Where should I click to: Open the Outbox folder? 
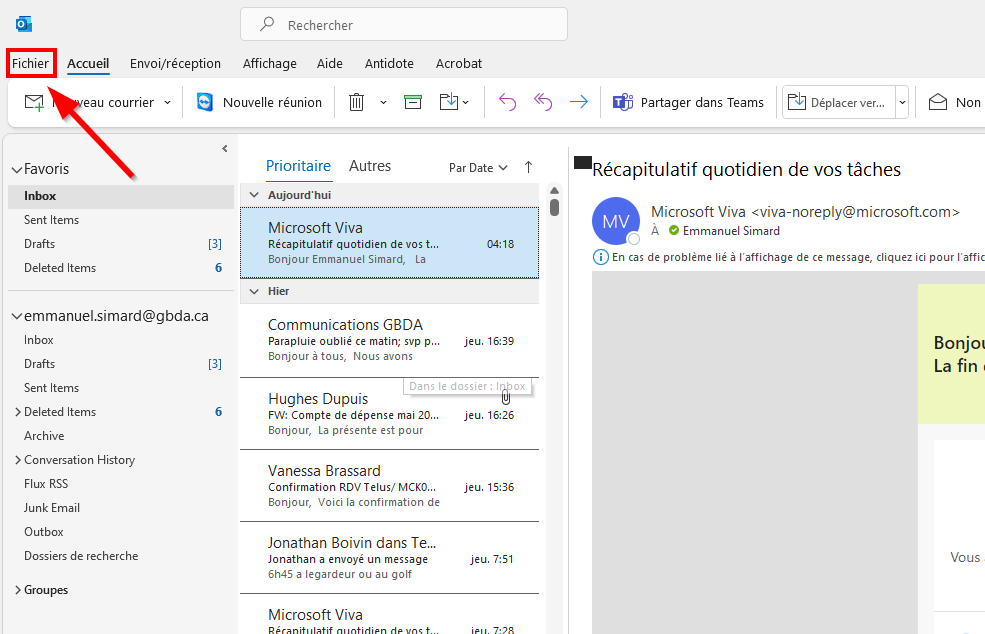coord(121,532)
